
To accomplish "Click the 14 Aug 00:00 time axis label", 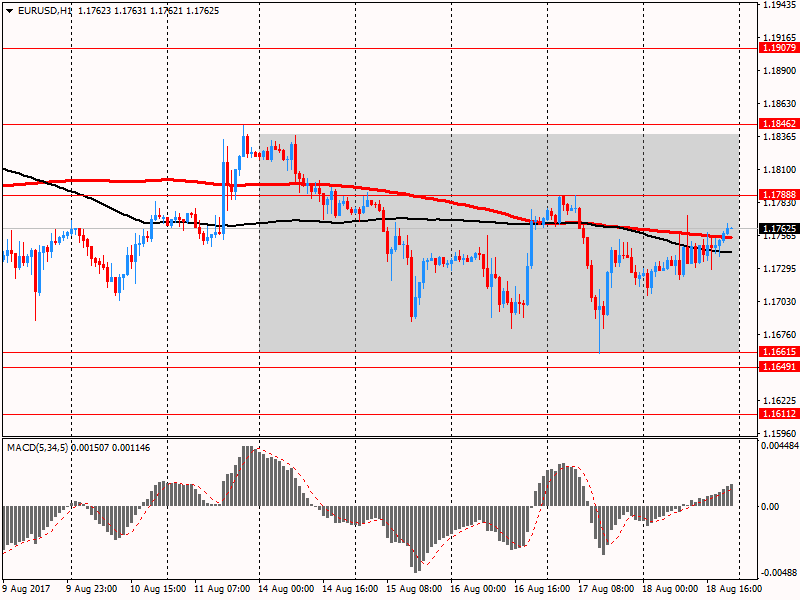I will (x=286, y=589).
